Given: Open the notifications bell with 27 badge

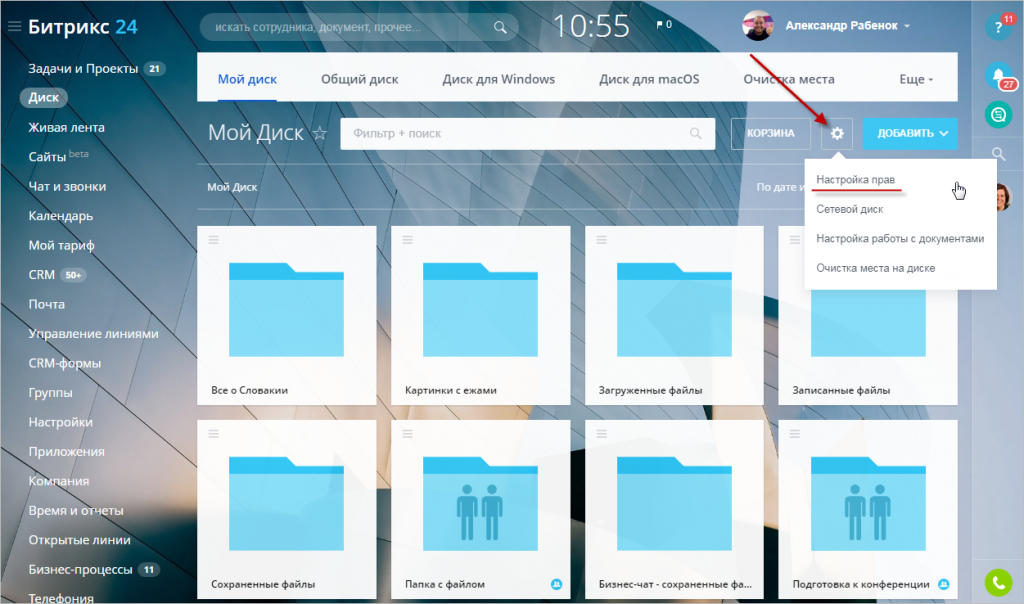Looking at the screenshot, I should tap(999, 76).
